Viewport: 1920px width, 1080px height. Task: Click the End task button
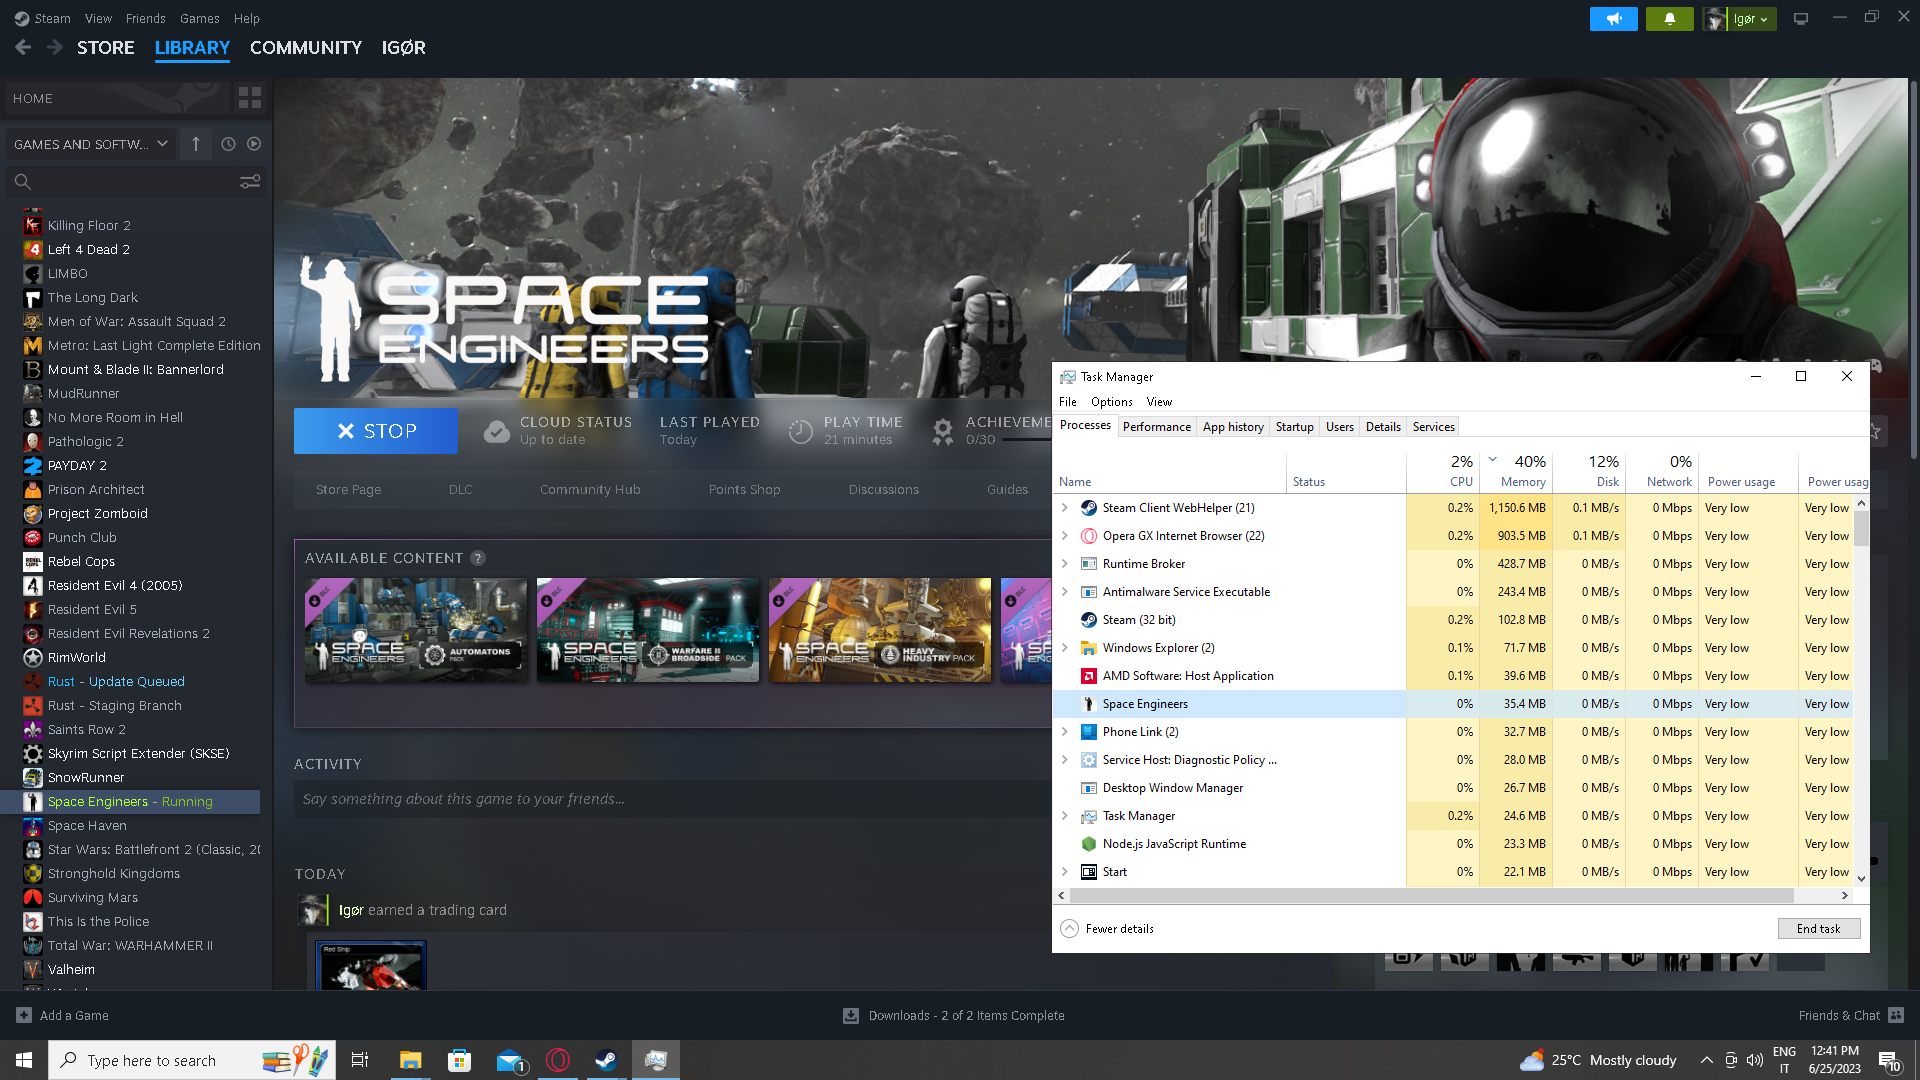pos(1818,929)
